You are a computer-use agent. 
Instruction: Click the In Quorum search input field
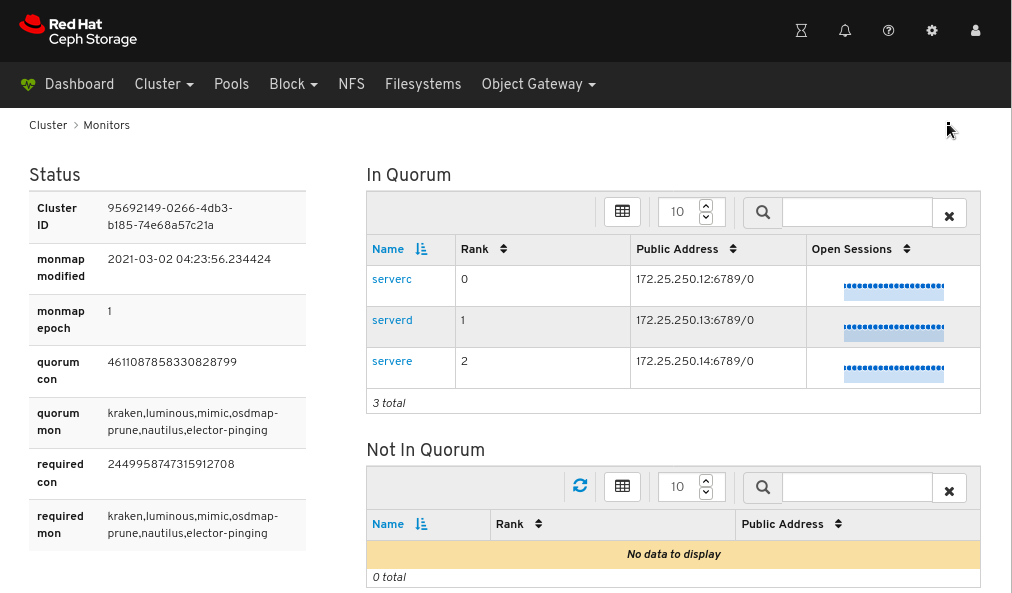coord(857,212)
